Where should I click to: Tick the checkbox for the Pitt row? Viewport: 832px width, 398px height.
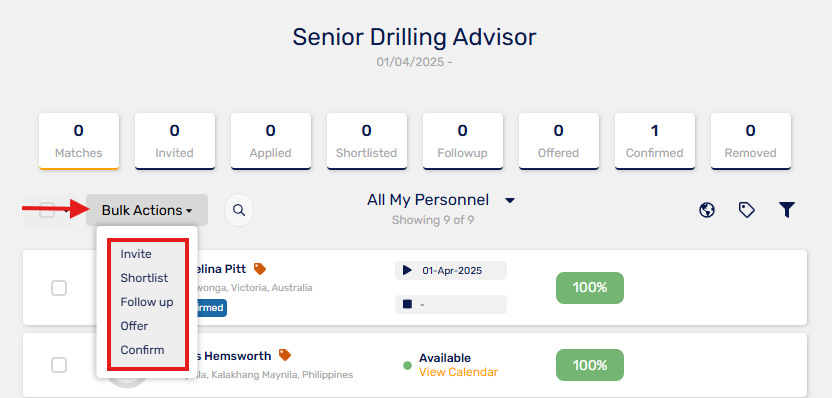59,288
